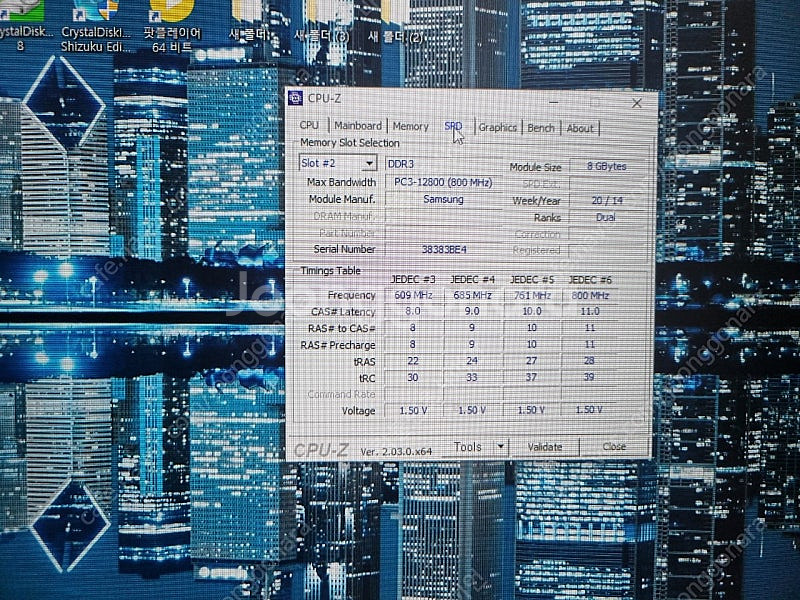Viewport: 800px width, 600px height.
Task: Switch to the Mainboard tab
Action: pos(358,126)
